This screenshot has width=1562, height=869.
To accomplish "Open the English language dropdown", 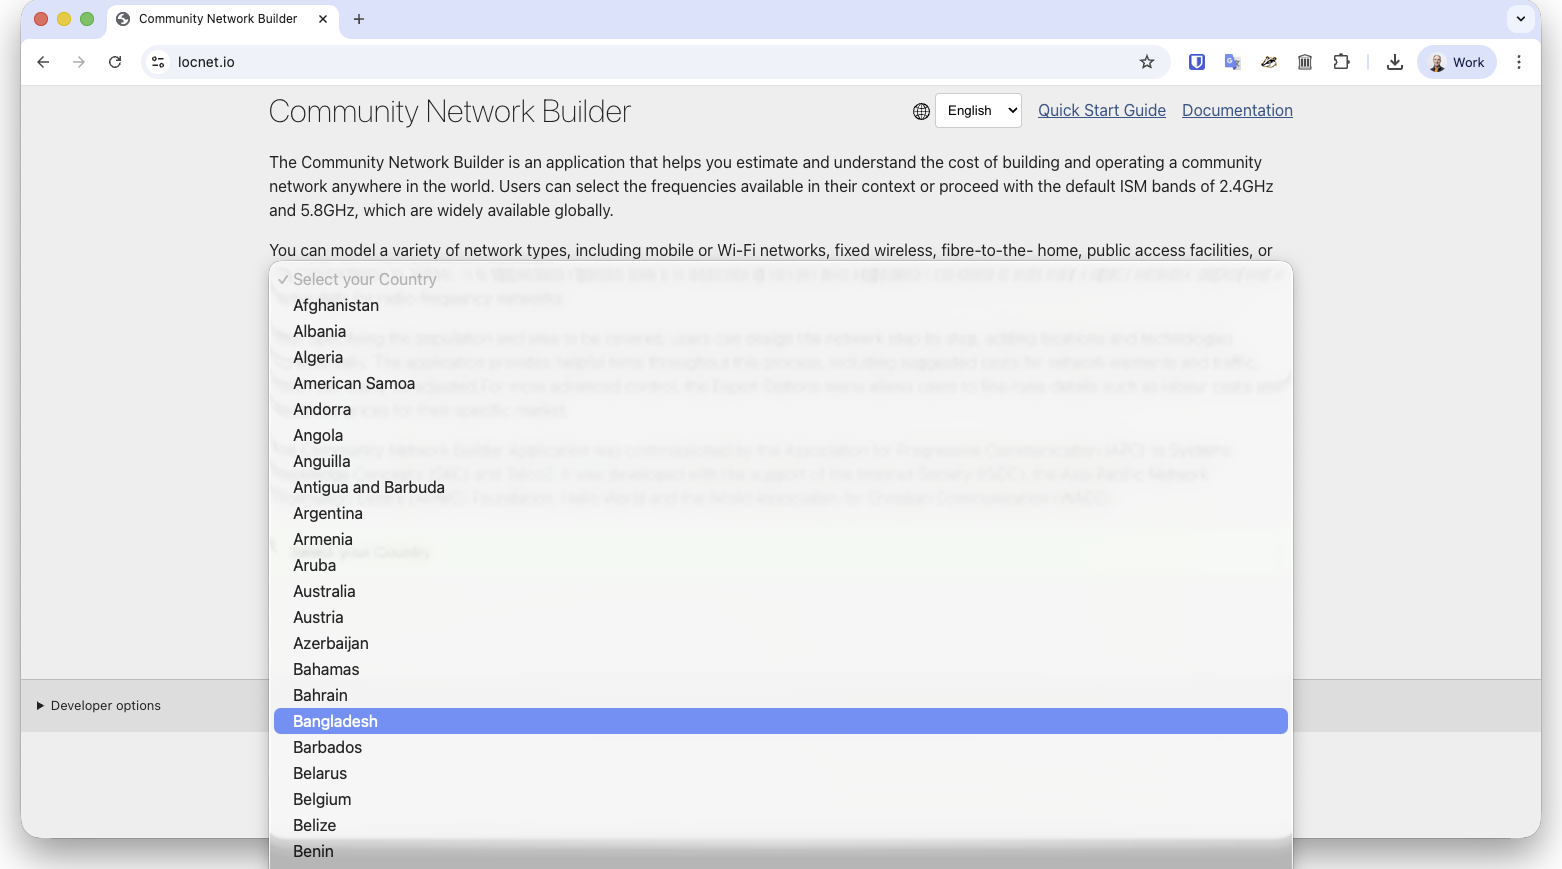I will coord(978,111).
